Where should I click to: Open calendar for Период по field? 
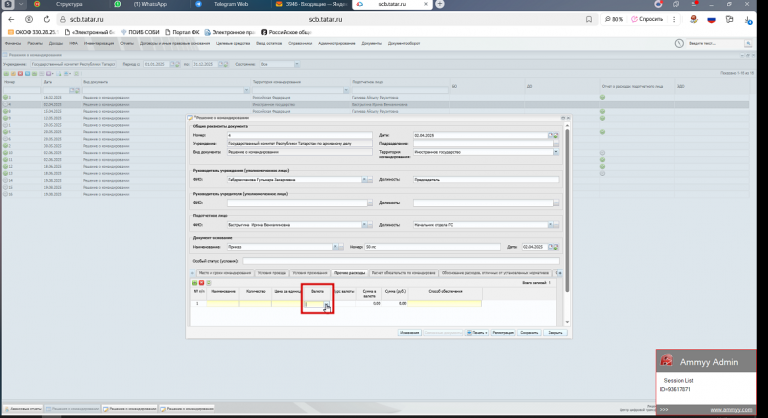221,64
